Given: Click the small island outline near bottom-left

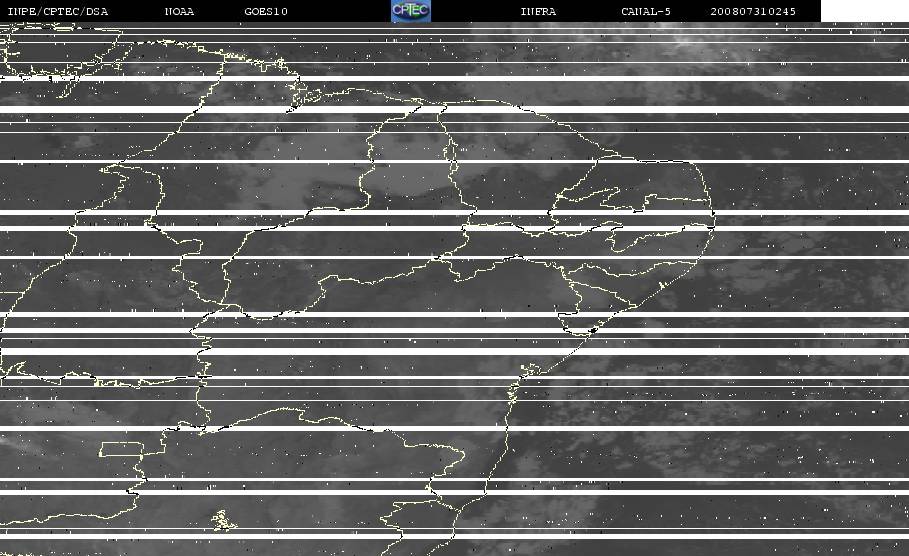Looking at the screenshot, I should pos(223,520).
